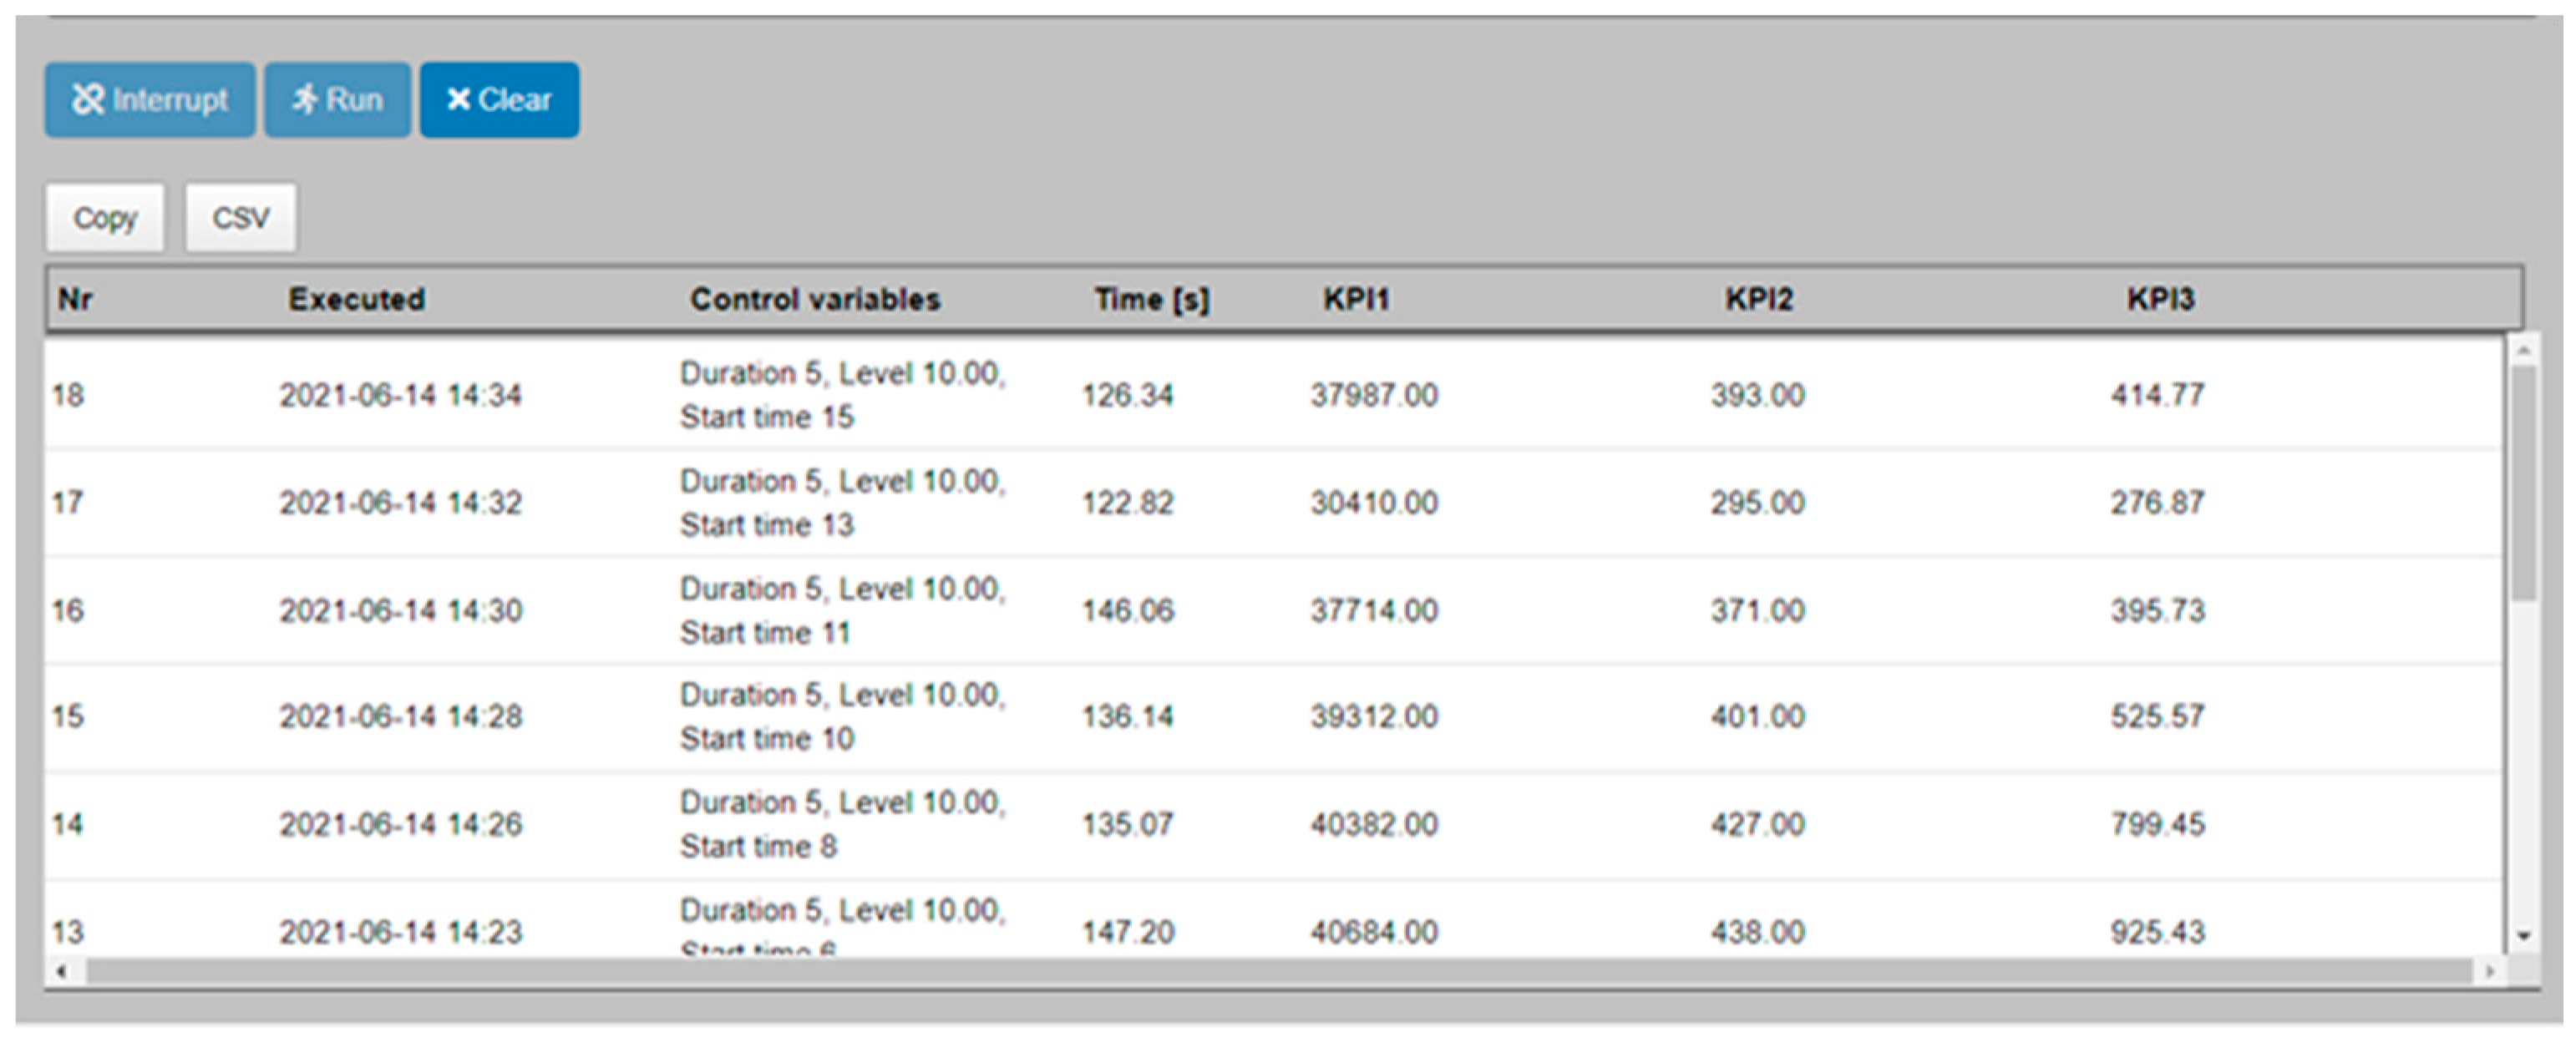This screenshot has width=2576, height=1042.
Task: Sort table by Nr column header
Action: [75, 299]
